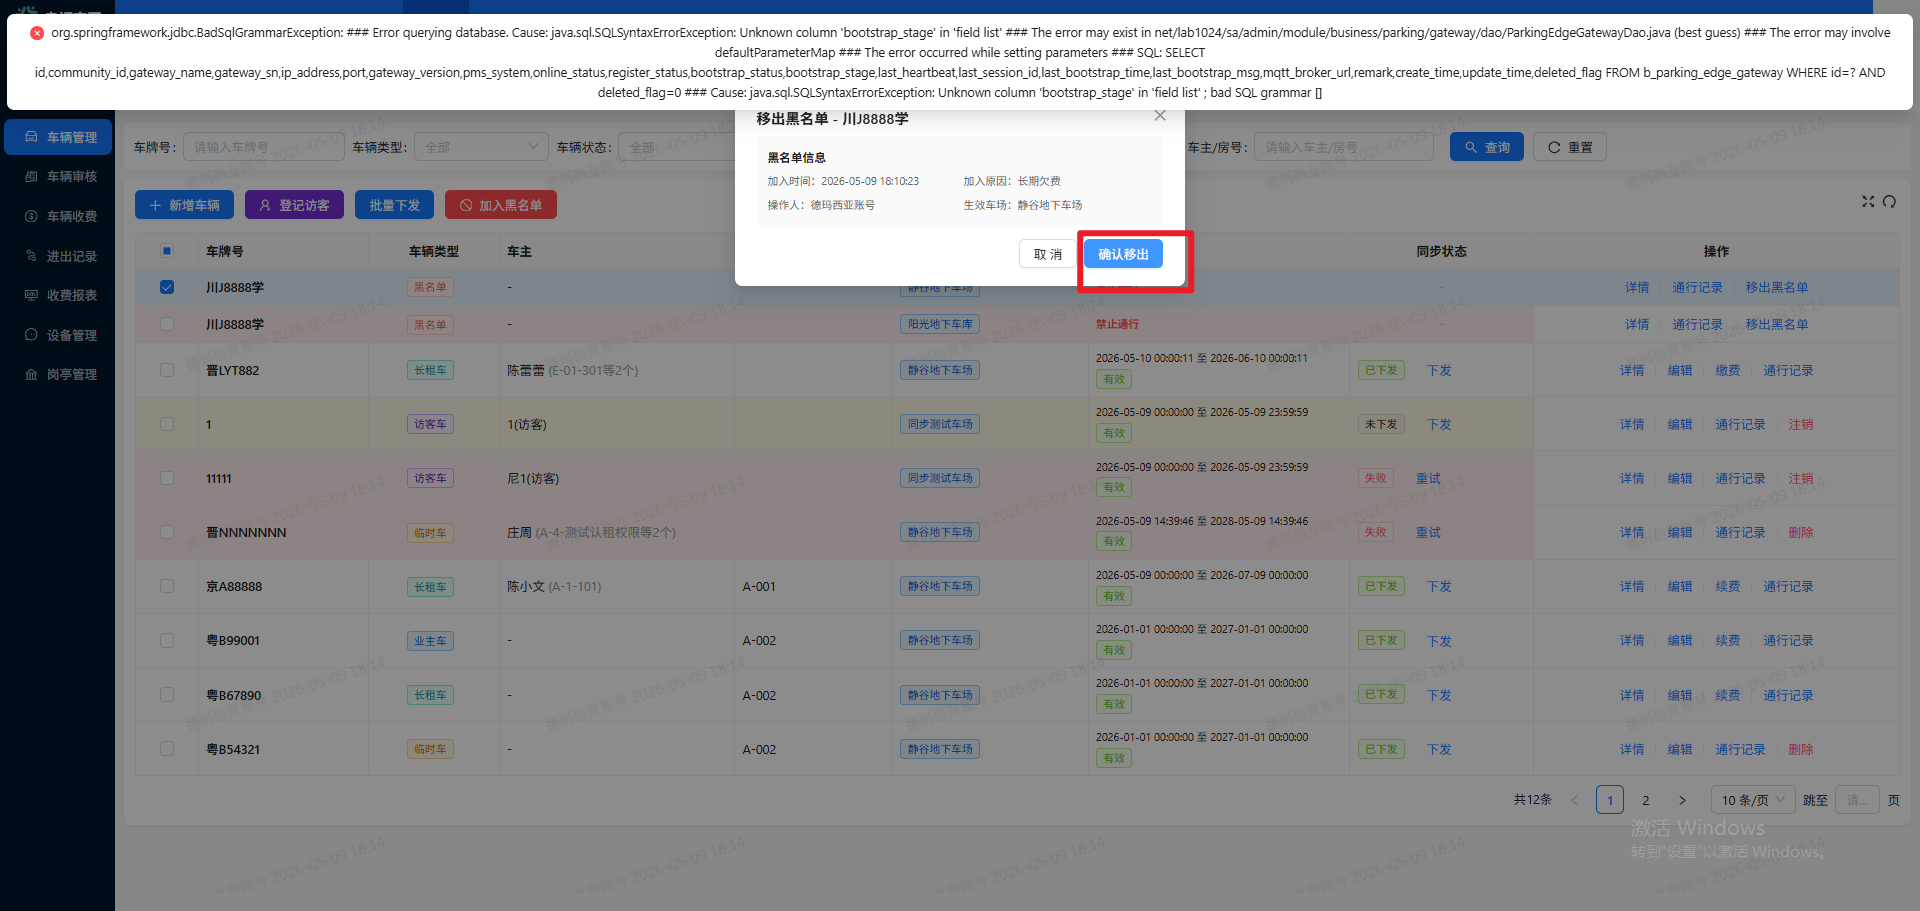Click the 加入黑名单 button

tap(500, 205)
